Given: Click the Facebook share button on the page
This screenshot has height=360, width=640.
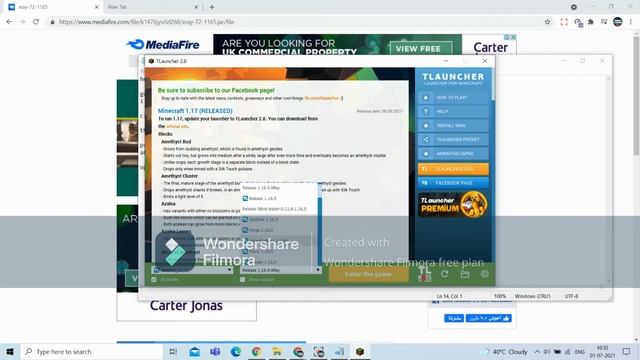Looking at the screenshot, I should [x=453, y=318].
